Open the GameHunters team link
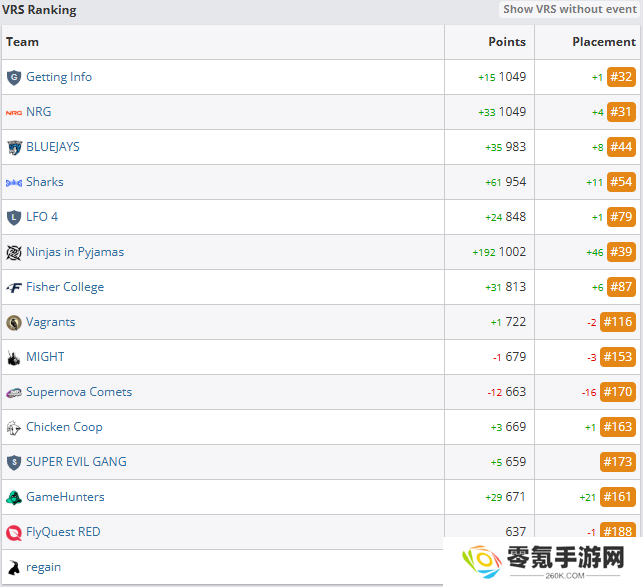The height and width of the screenshot is (587, 643). click(65, 497)
